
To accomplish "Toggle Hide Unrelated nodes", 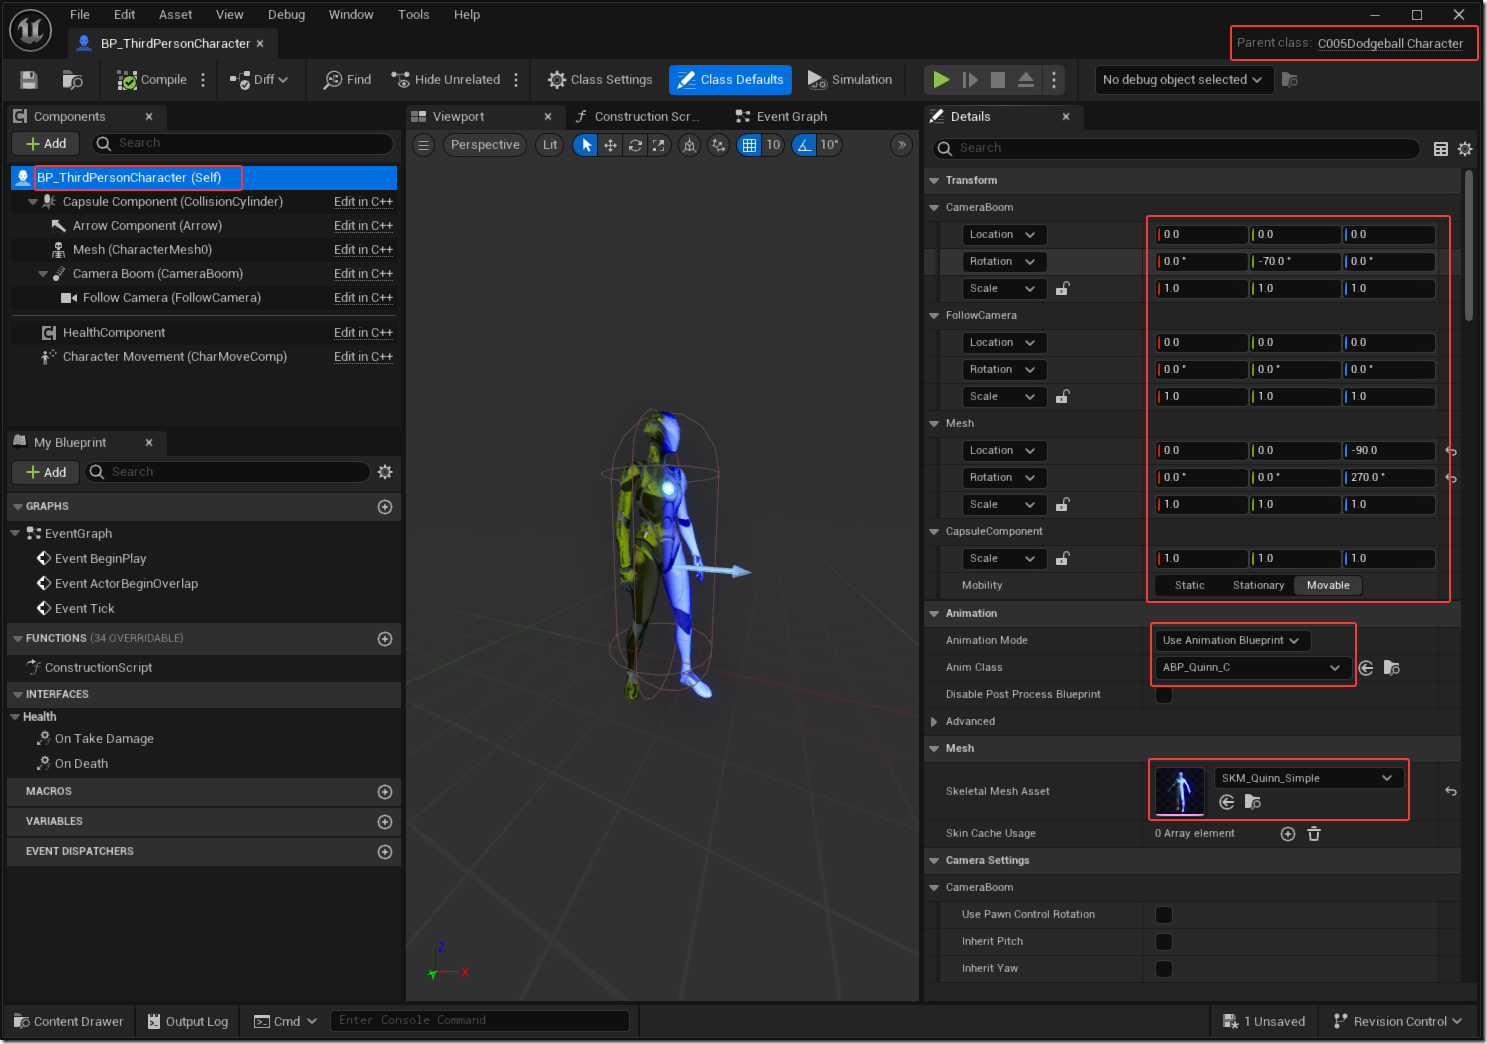I will click(446, 80).
